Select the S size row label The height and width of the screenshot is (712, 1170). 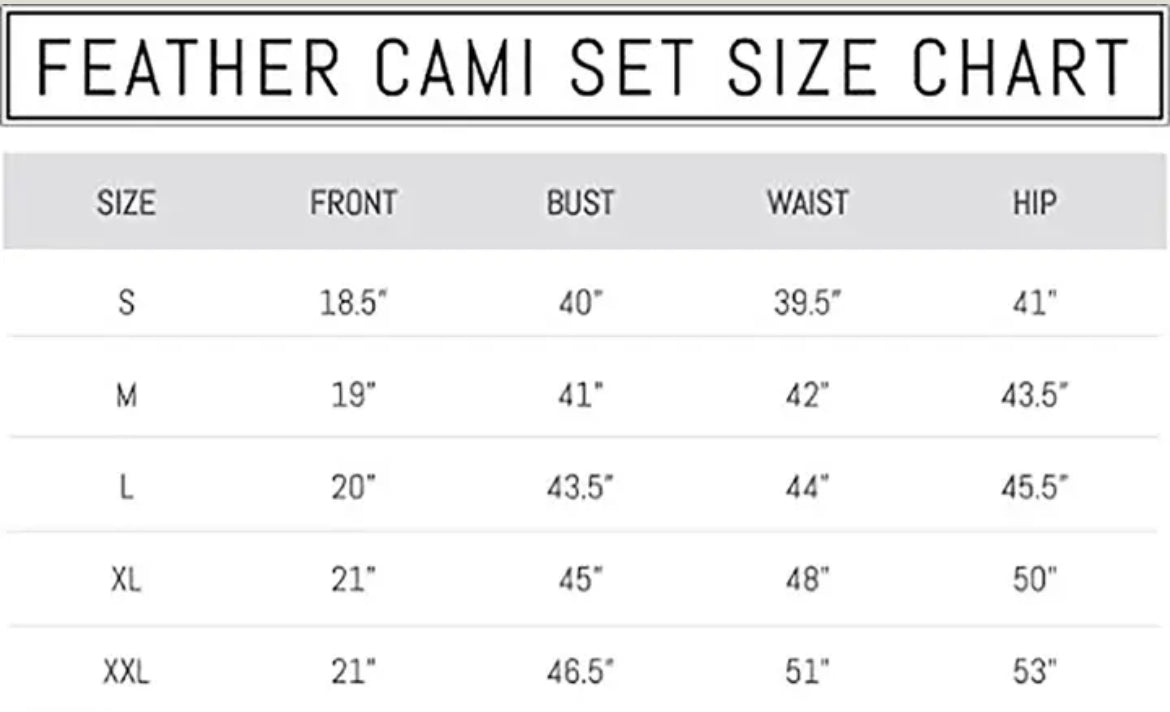tap(126, 302)
